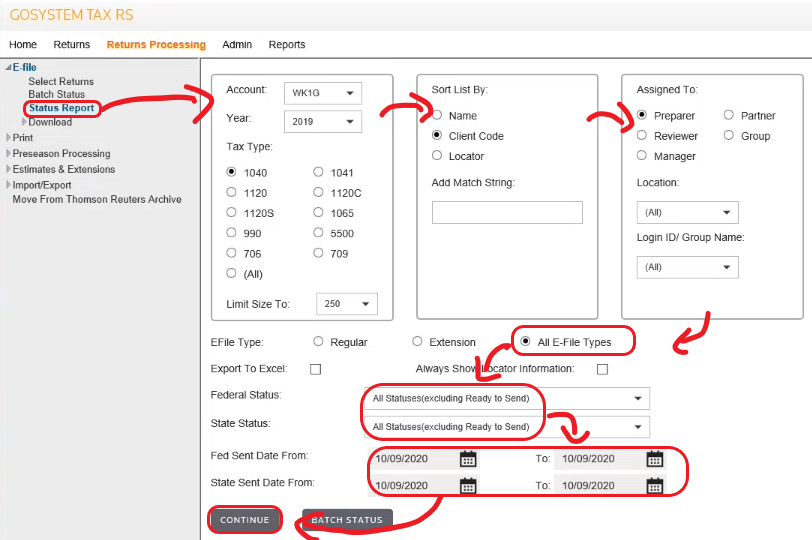The width and height of the screenshot is (812, 540).
Task: Open the Returns menu
Action: [71, 45]
